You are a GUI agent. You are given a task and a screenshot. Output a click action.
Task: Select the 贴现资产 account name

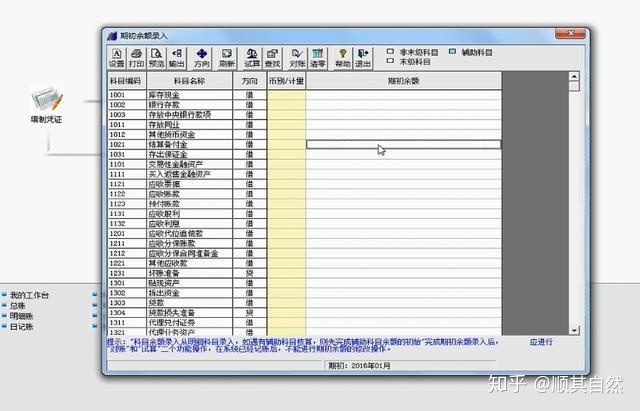[164, 283]
